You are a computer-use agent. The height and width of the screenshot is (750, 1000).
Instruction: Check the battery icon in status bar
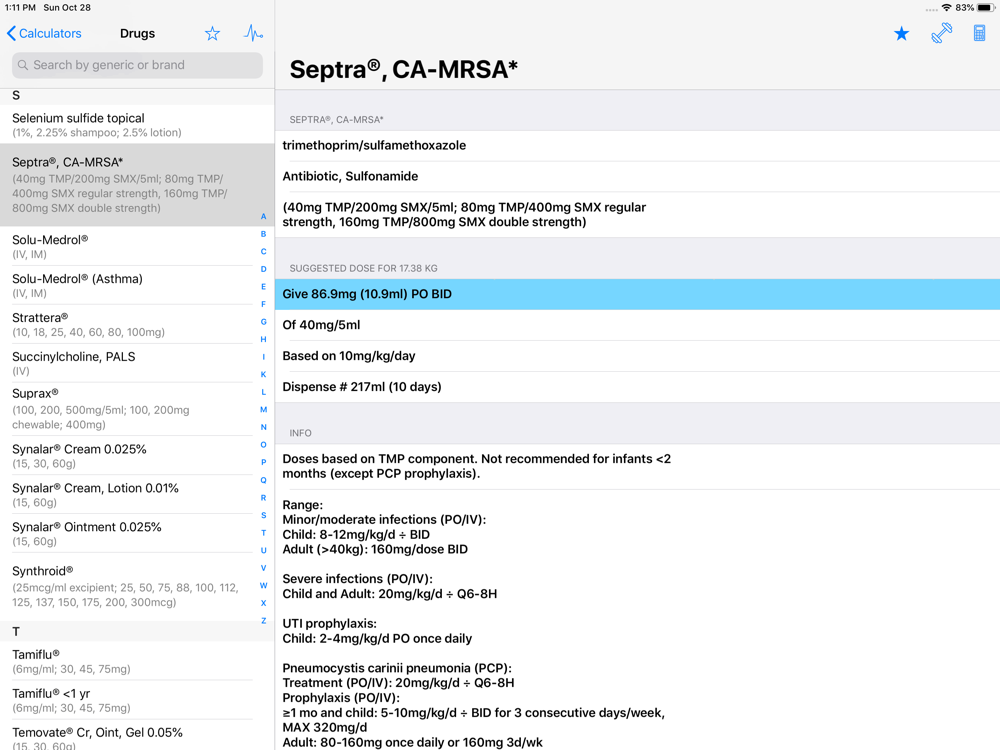pyautogui.click(x=986, y=8)
